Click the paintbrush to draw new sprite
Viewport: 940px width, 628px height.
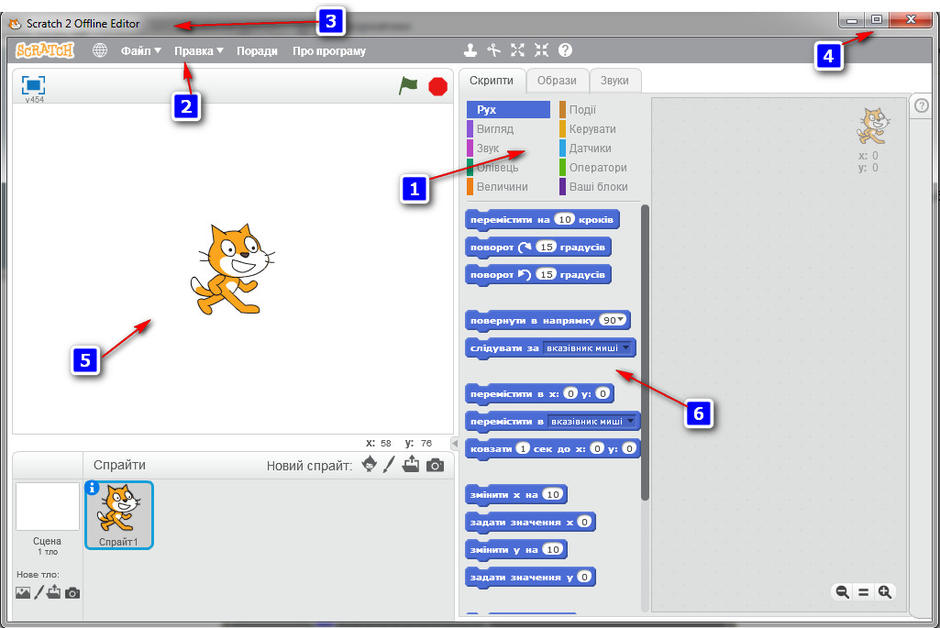point(390,464)
